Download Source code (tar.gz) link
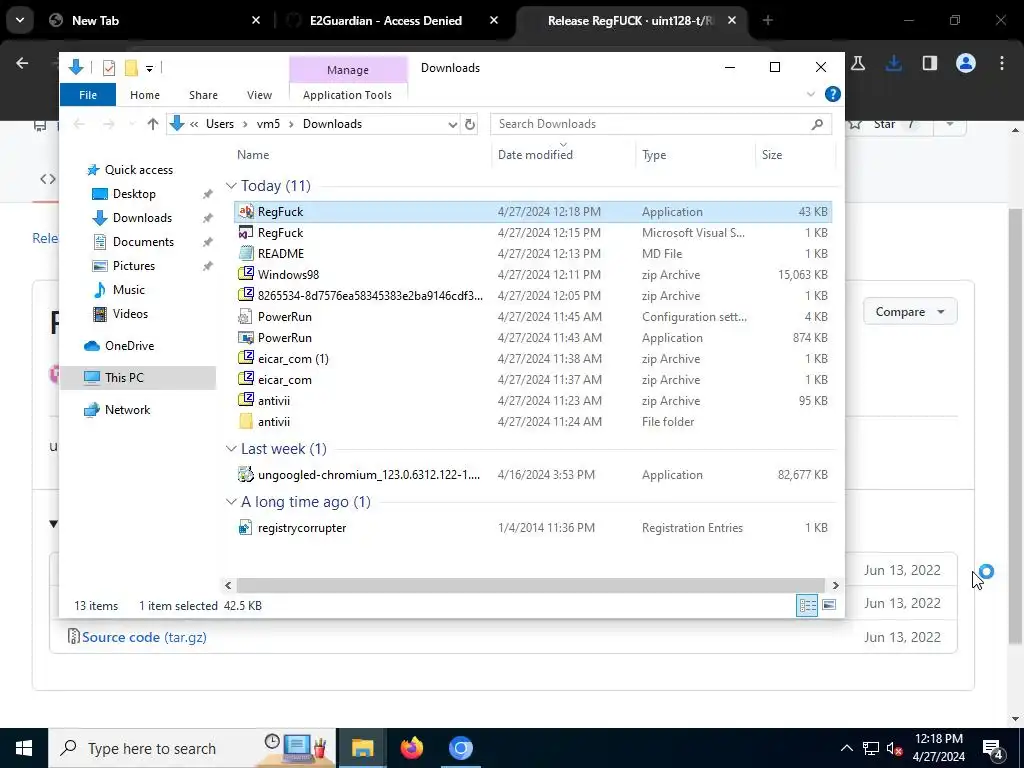 click(144, 637)
